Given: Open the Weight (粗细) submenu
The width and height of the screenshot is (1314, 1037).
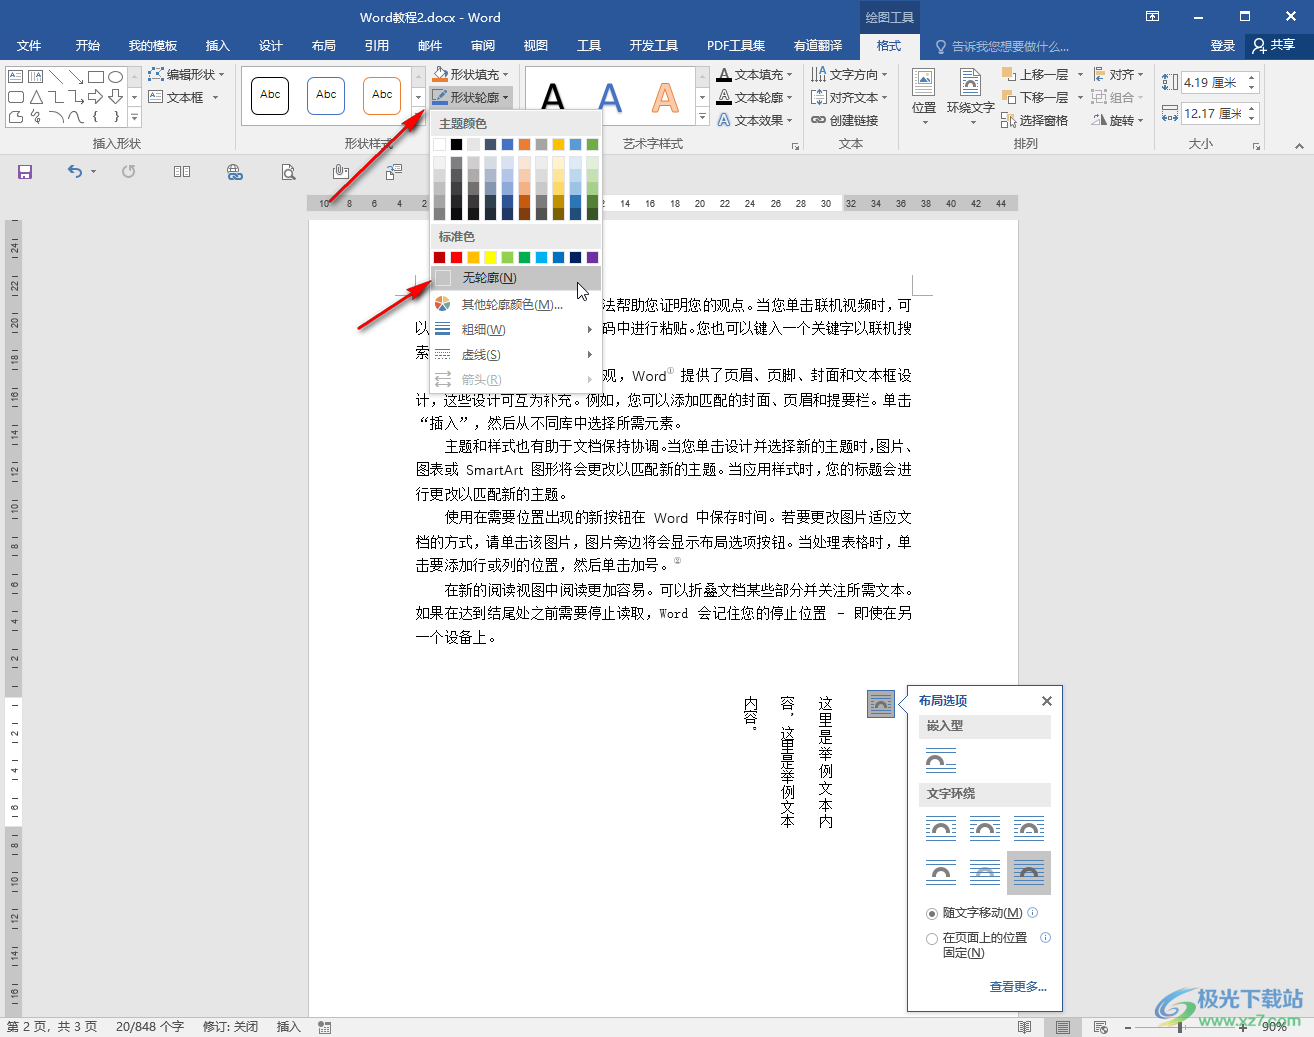Looking at the screenshot, I should click(x=516, y=329).
